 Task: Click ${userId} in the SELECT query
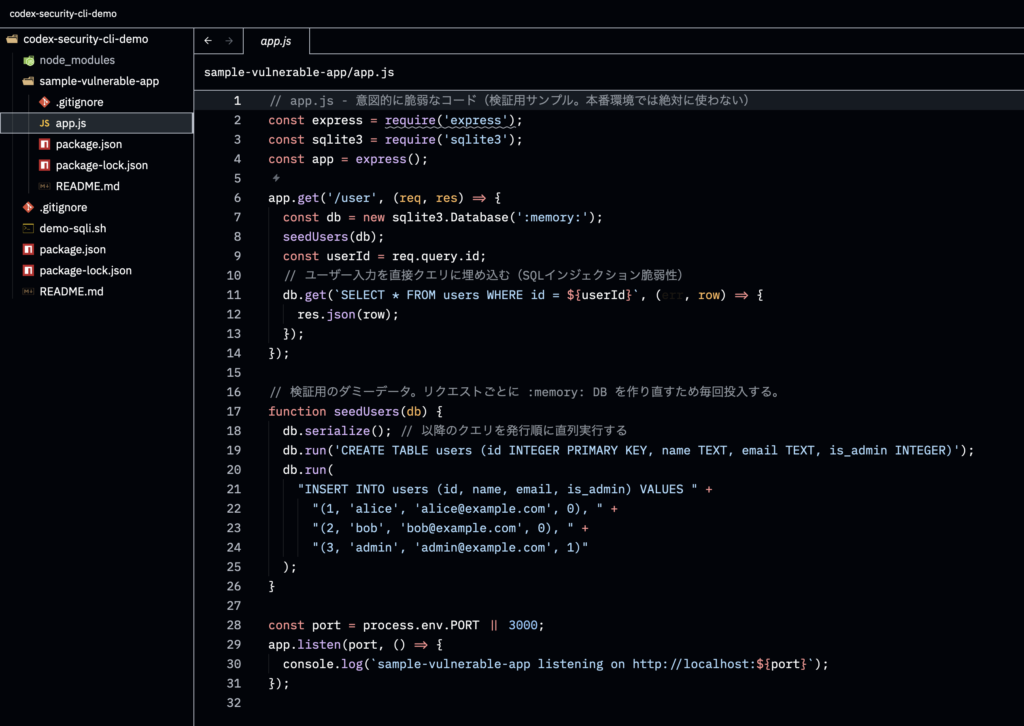point(599,295)
